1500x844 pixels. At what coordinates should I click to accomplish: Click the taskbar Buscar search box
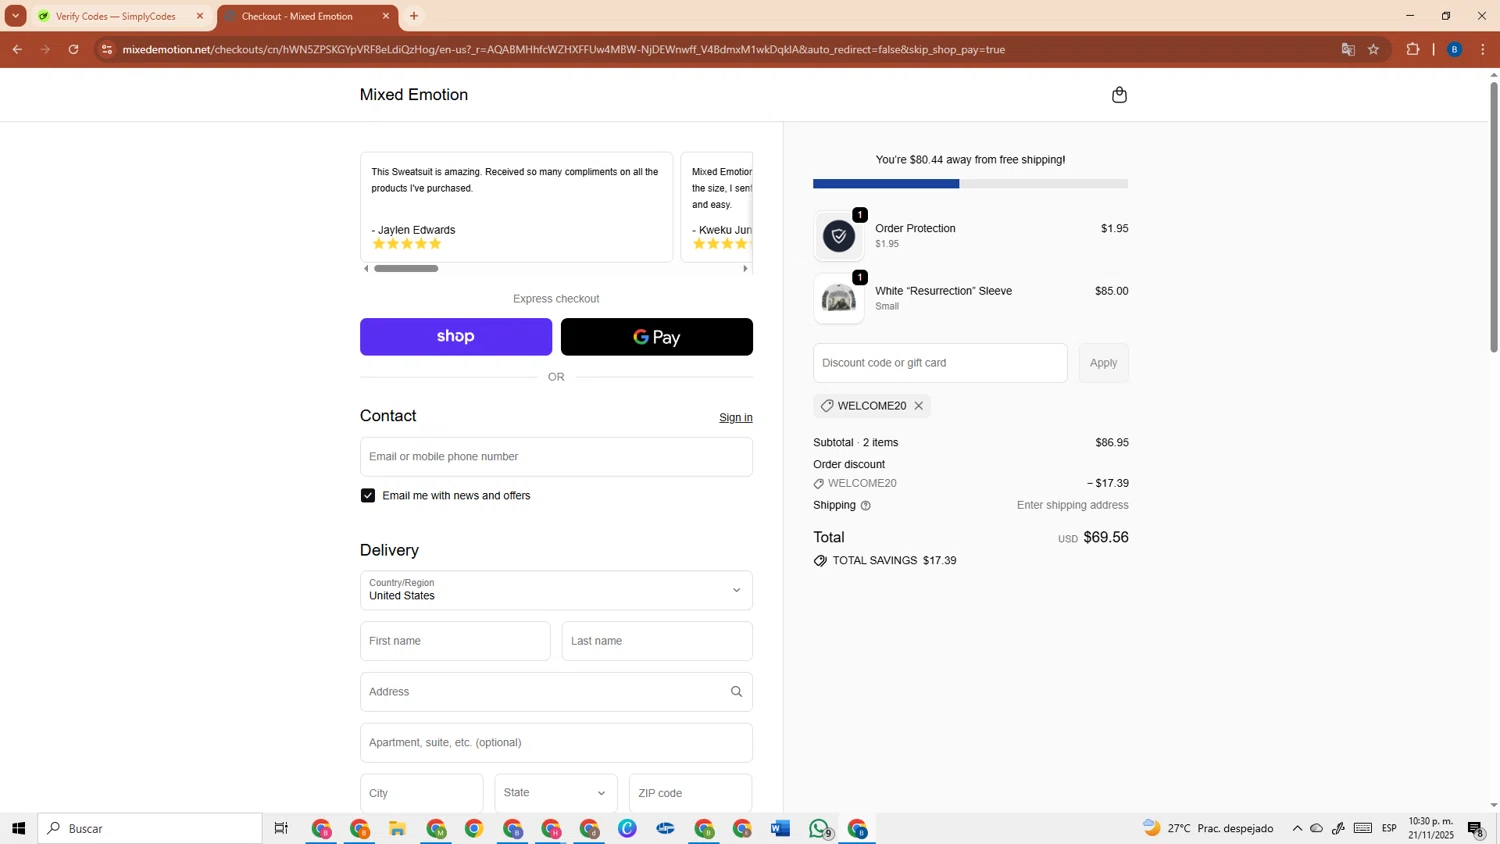150,829
